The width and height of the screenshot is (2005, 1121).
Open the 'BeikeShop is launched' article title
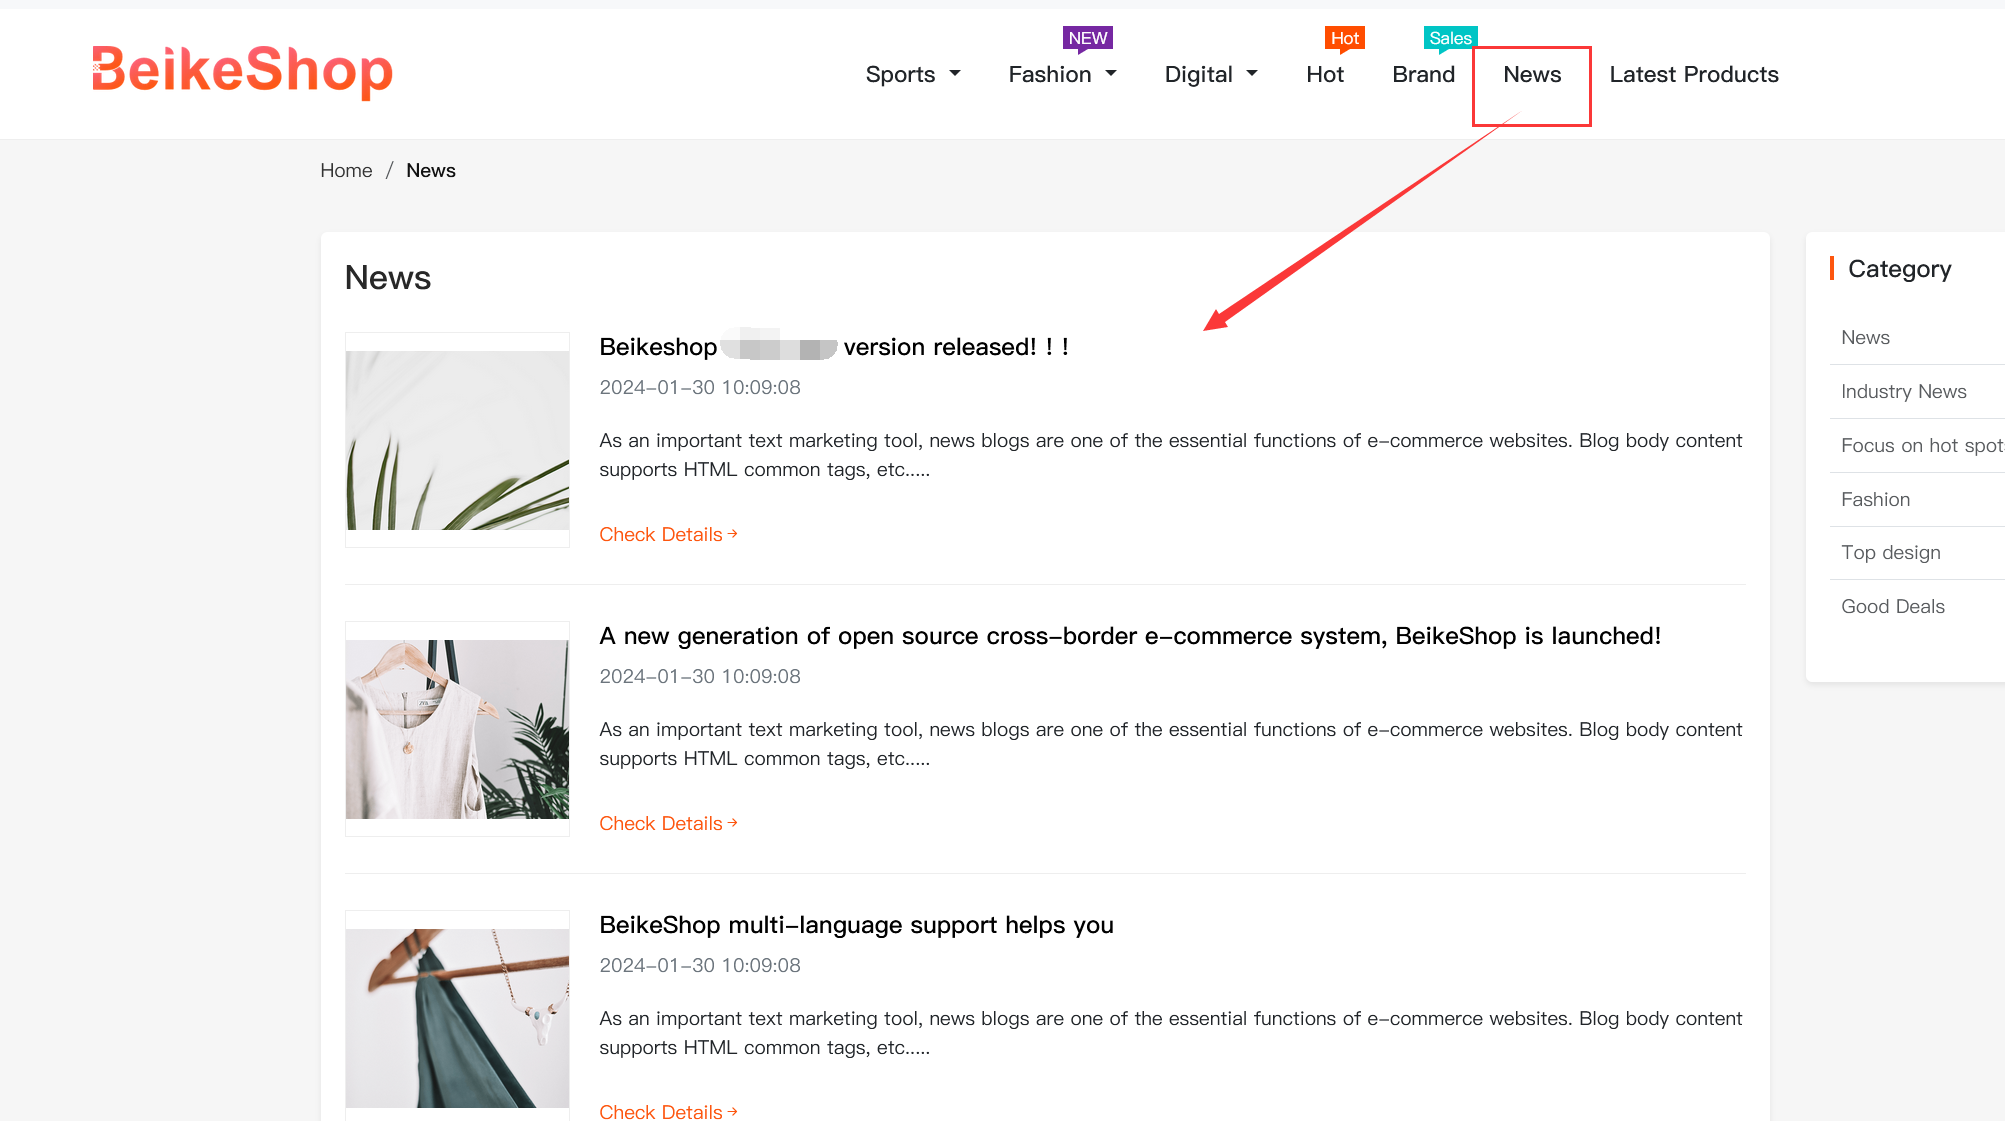pos(1130,636)
